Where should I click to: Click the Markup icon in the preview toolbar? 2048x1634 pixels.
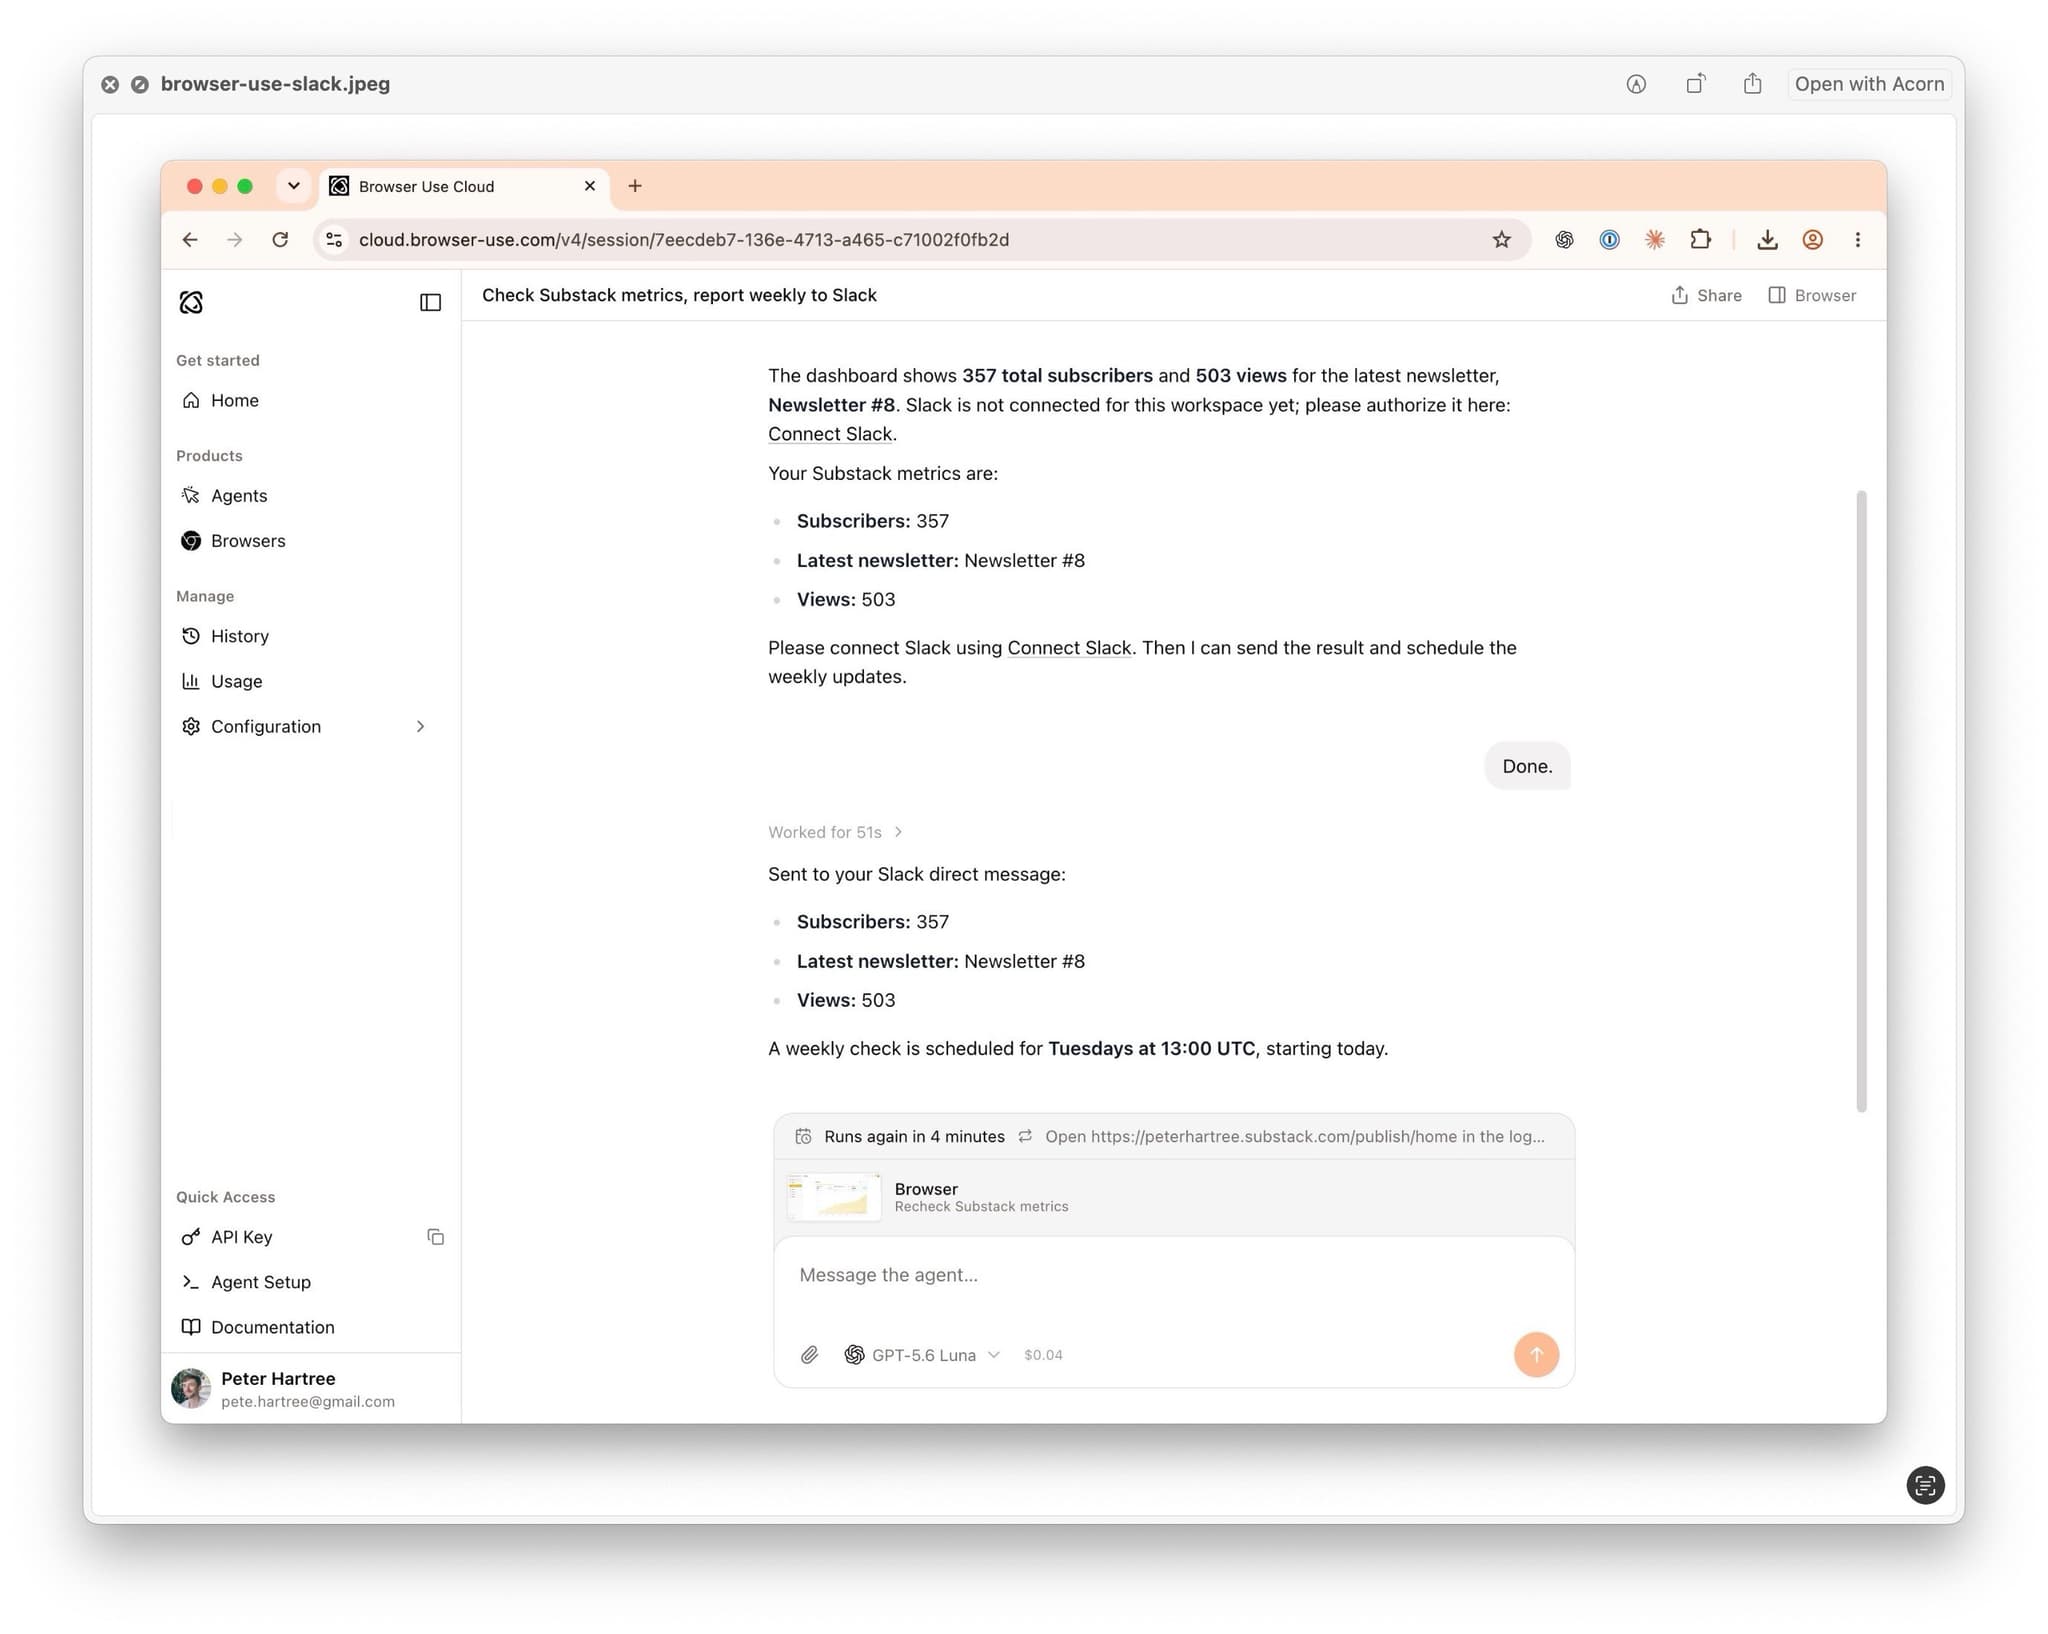pos(1636,84)
